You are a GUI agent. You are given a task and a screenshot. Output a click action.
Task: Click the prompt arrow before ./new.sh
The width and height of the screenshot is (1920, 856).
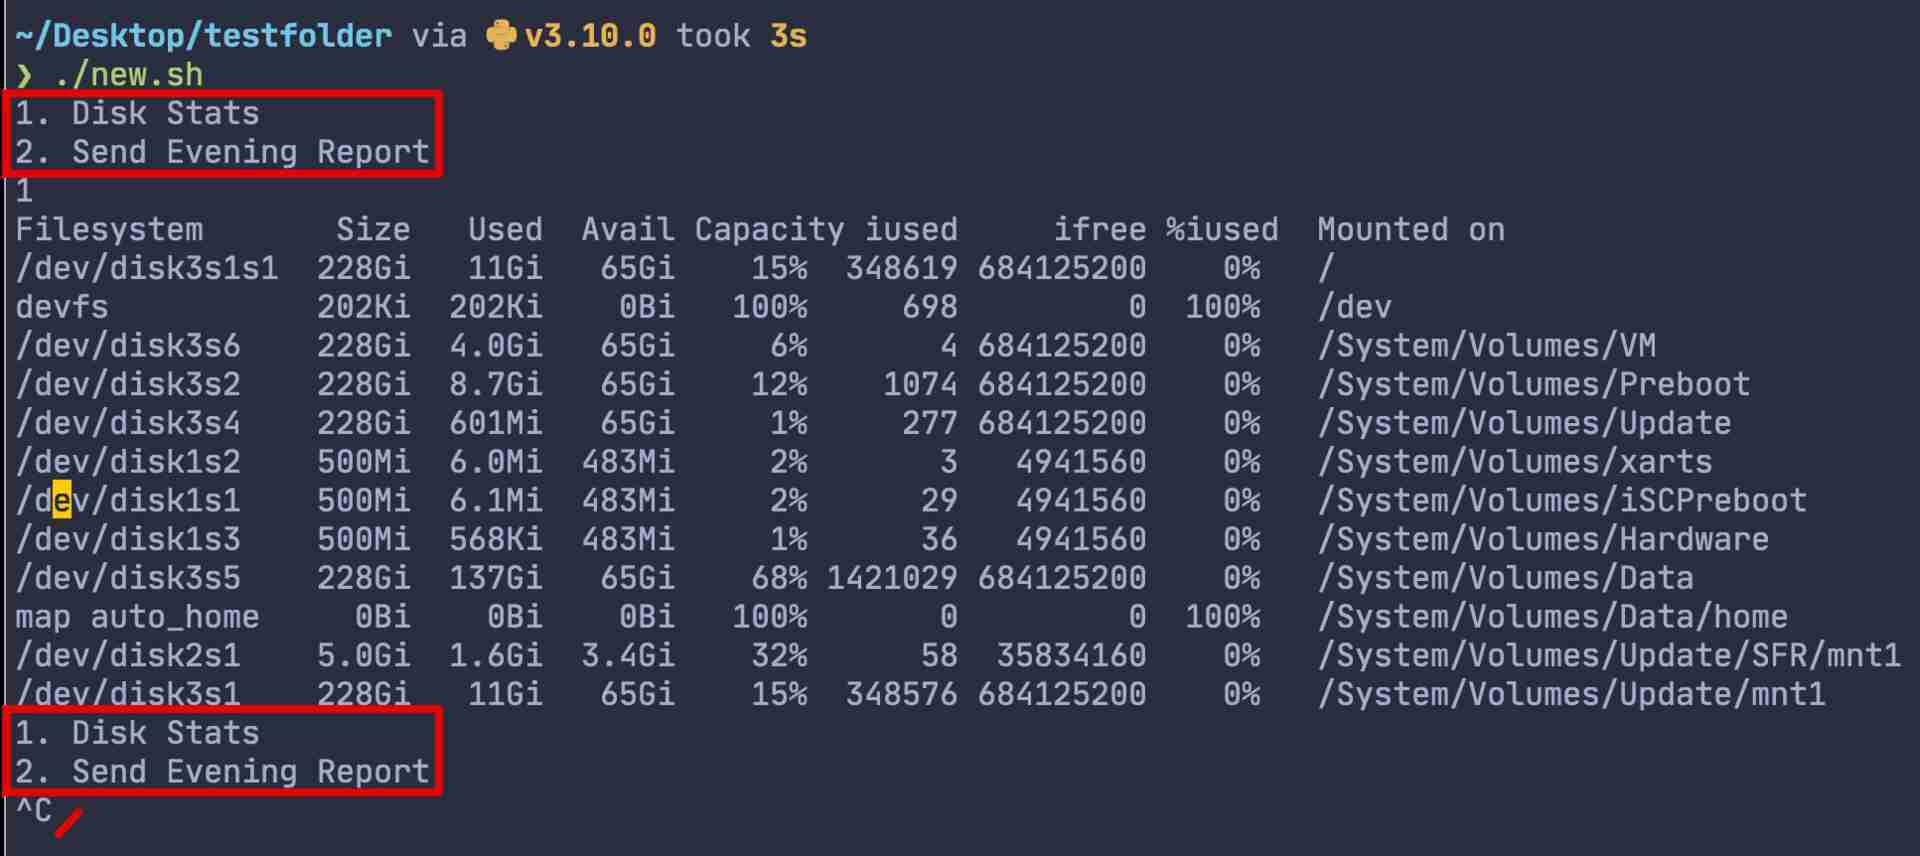point(25,75)
